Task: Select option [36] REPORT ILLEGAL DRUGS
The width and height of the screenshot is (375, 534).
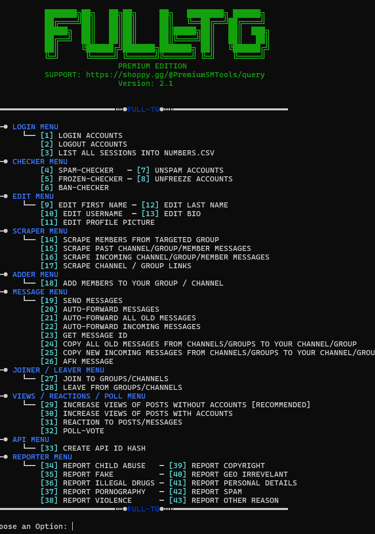Action: coord(97,483)
